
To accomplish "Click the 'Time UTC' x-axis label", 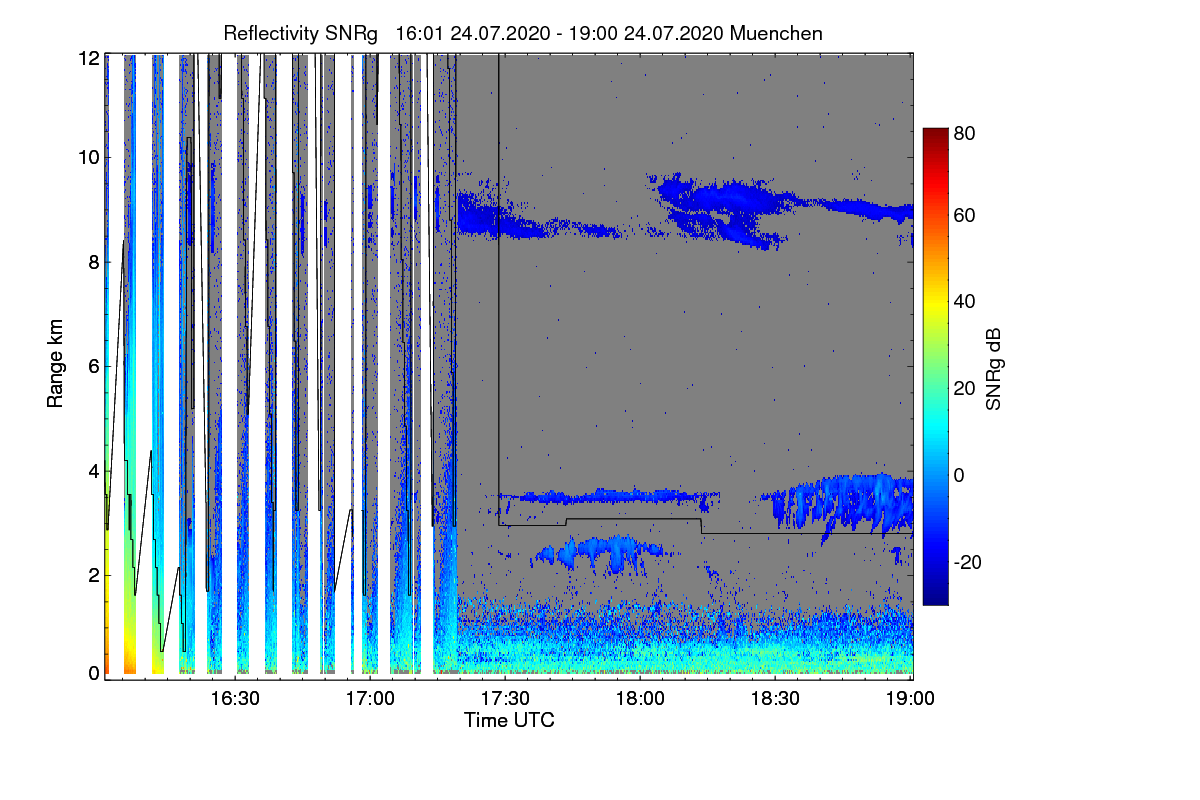I will tap(509, 720).
